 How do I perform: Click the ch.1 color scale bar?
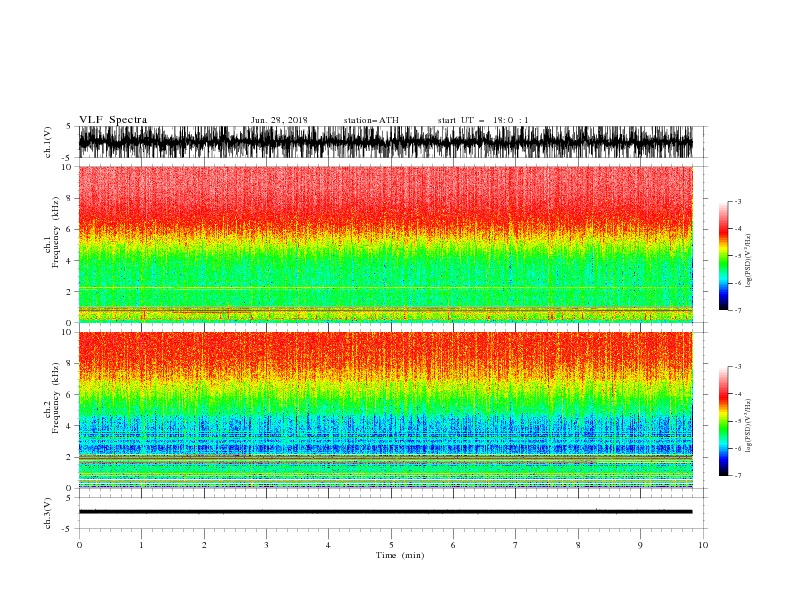[x=723, y=256]
